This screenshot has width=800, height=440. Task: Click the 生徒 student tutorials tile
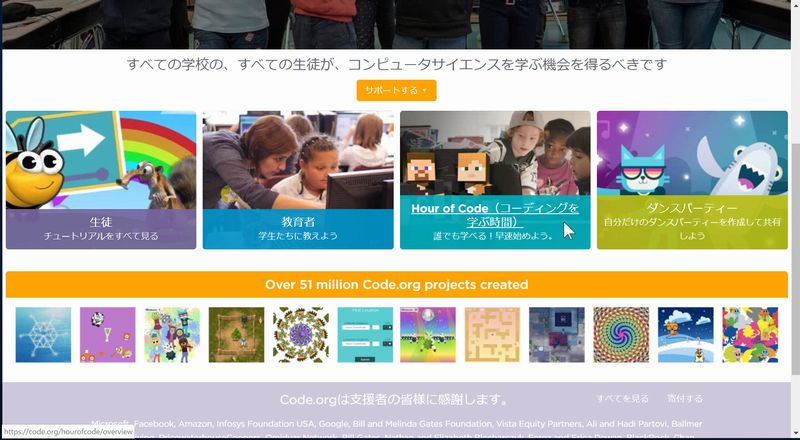pyautogui.click(x=101, y=180)
